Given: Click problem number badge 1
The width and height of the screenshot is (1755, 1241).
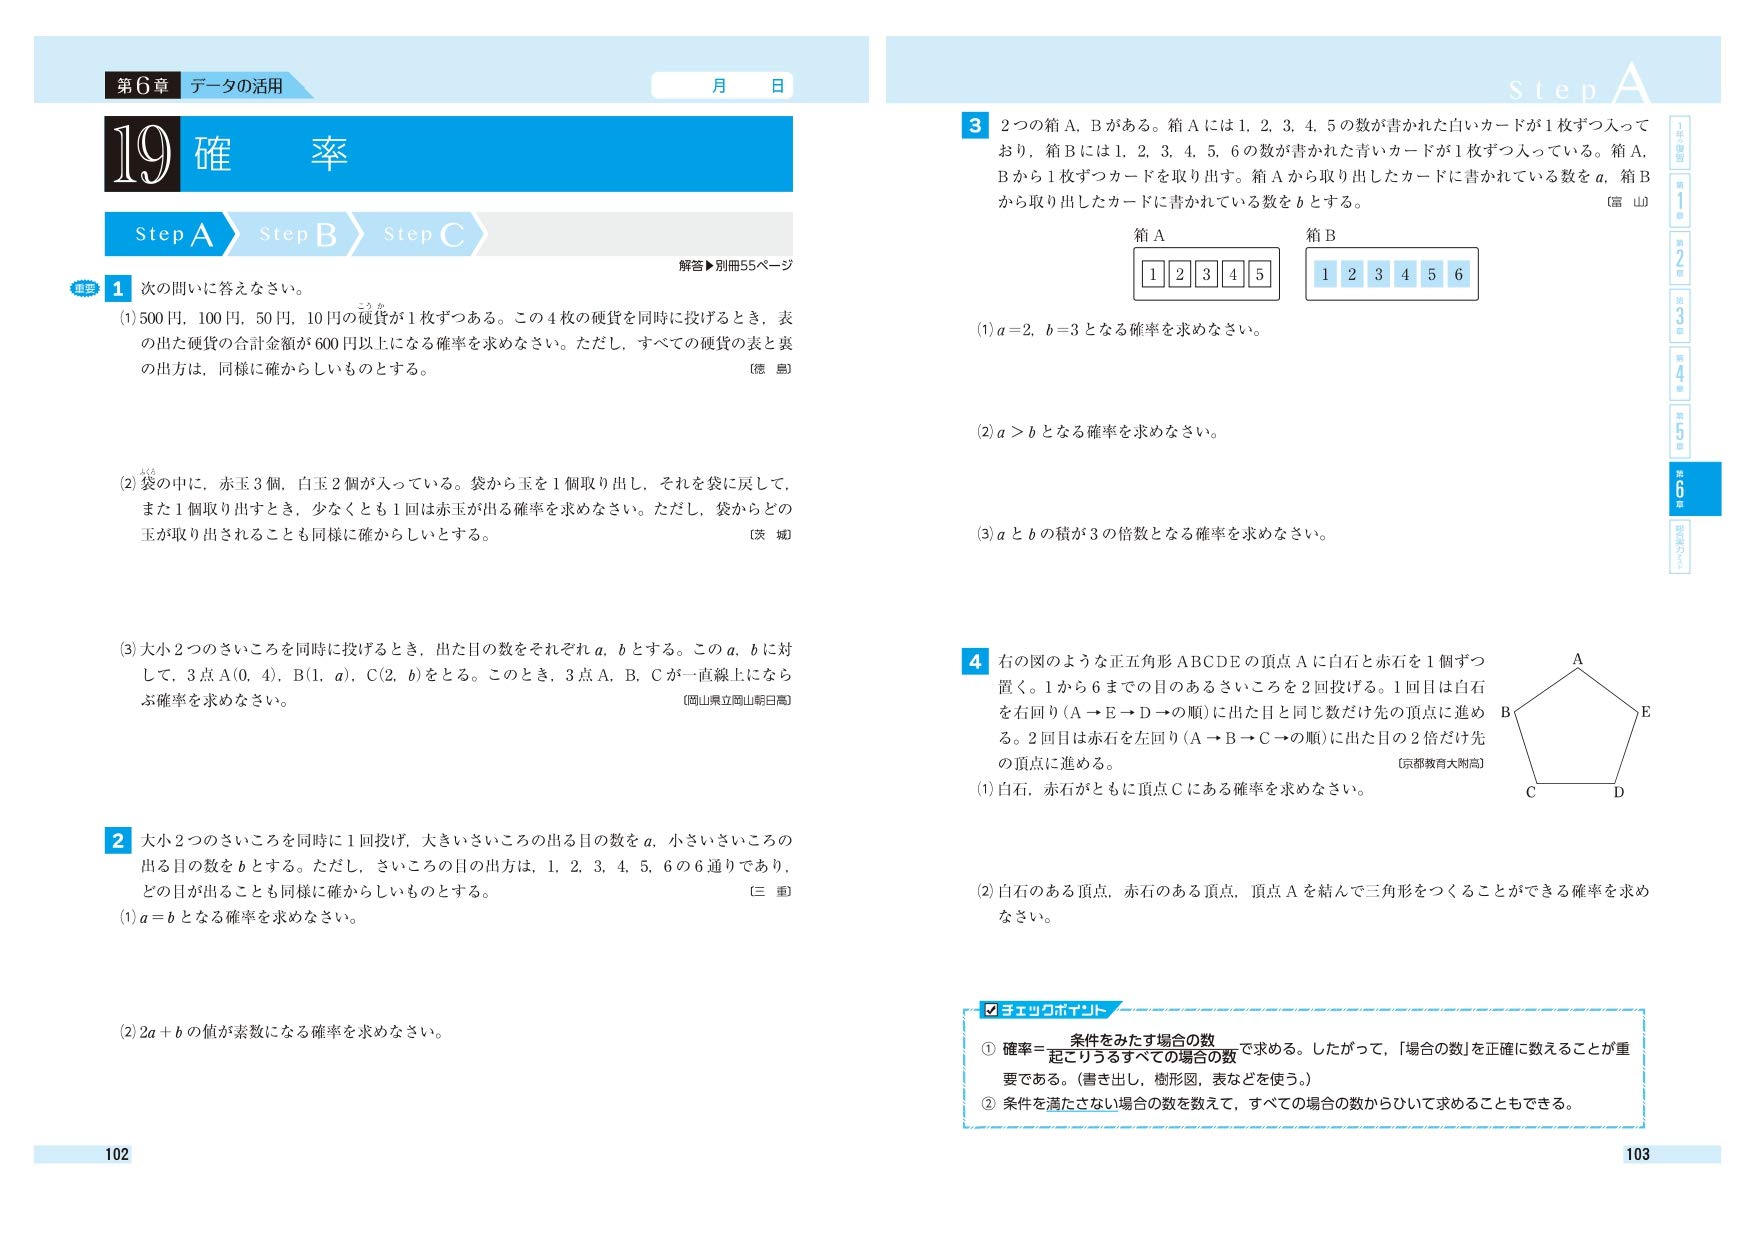Looking at the screenshot, I should click(119, 287).
